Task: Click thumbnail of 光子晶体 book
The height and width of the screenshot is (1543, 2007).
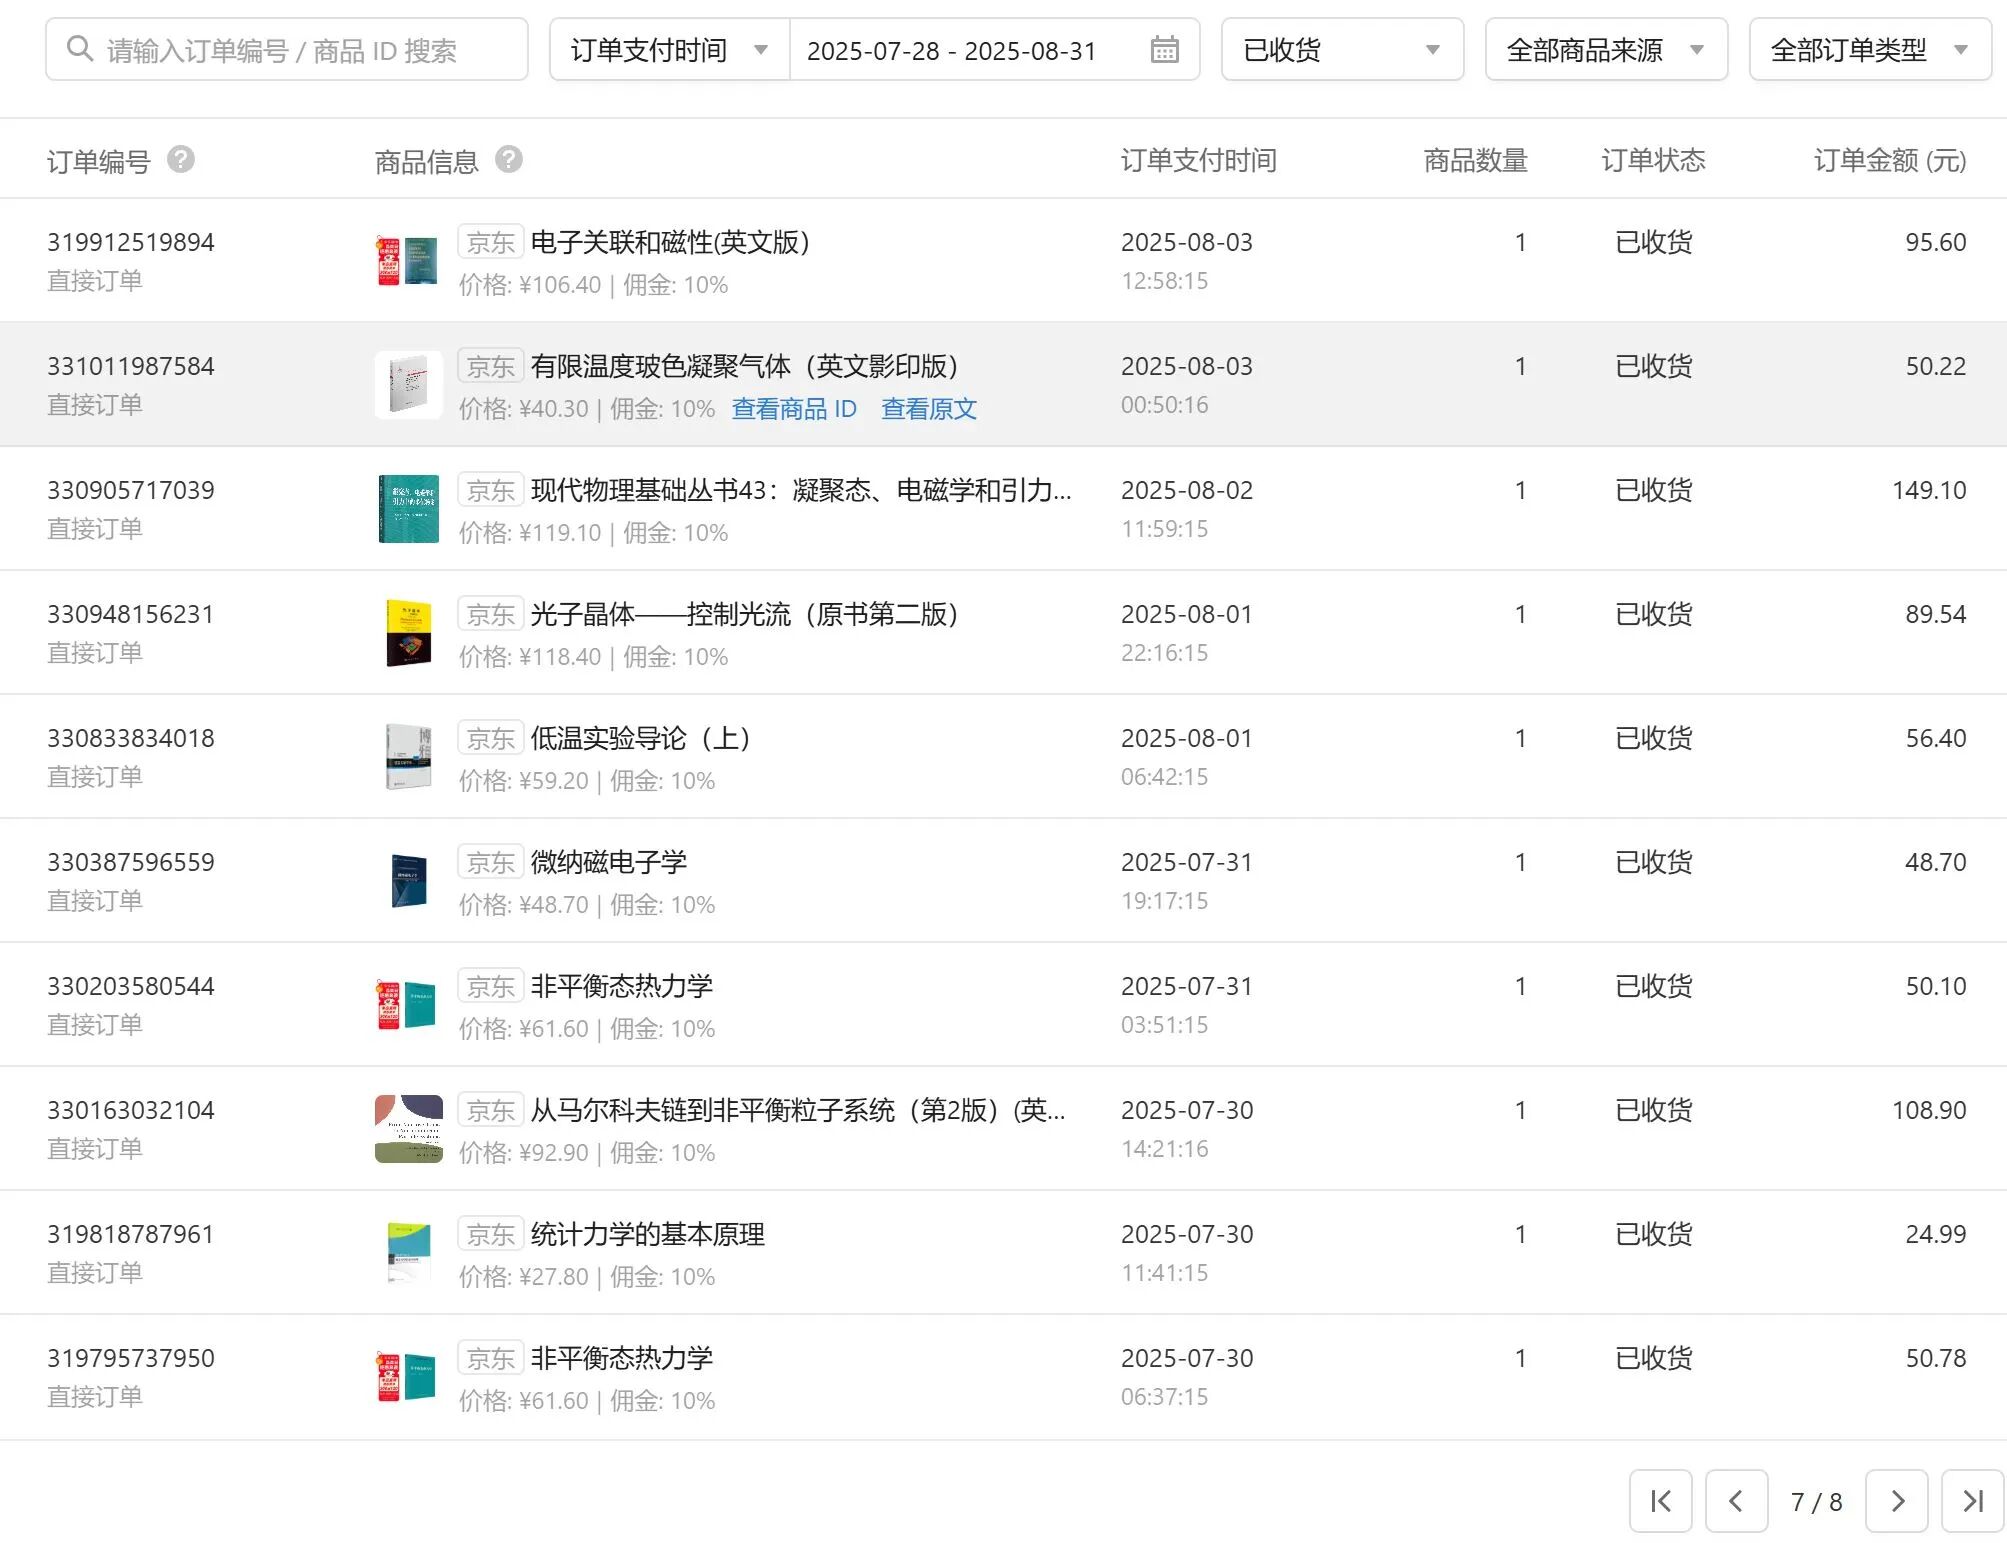Action: click(408, 633)
